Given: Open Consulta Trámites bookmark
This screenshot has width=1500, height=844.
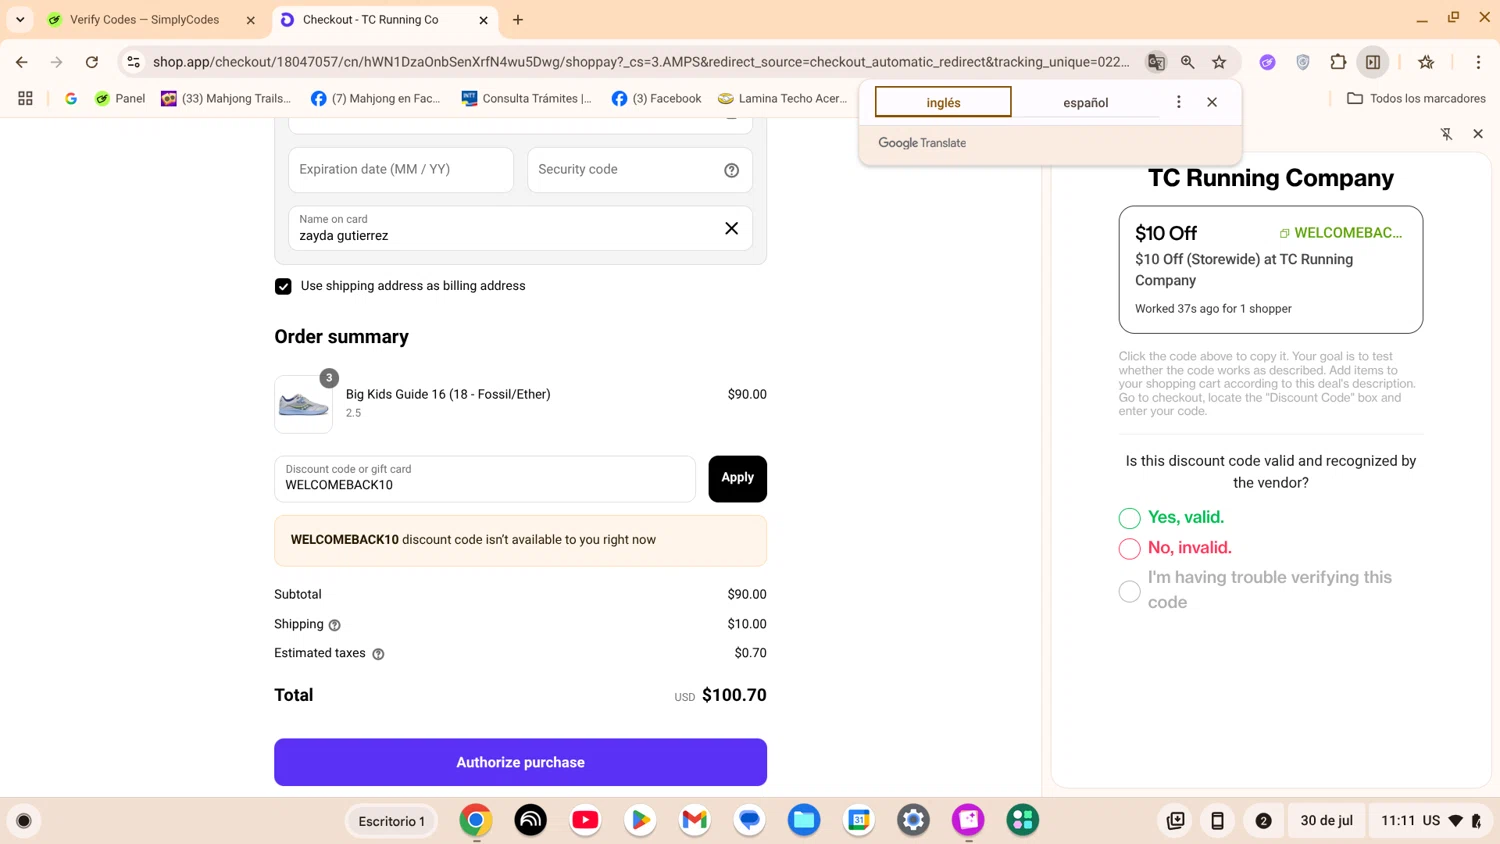Looking at the screenshot, I should click(527, 98).
